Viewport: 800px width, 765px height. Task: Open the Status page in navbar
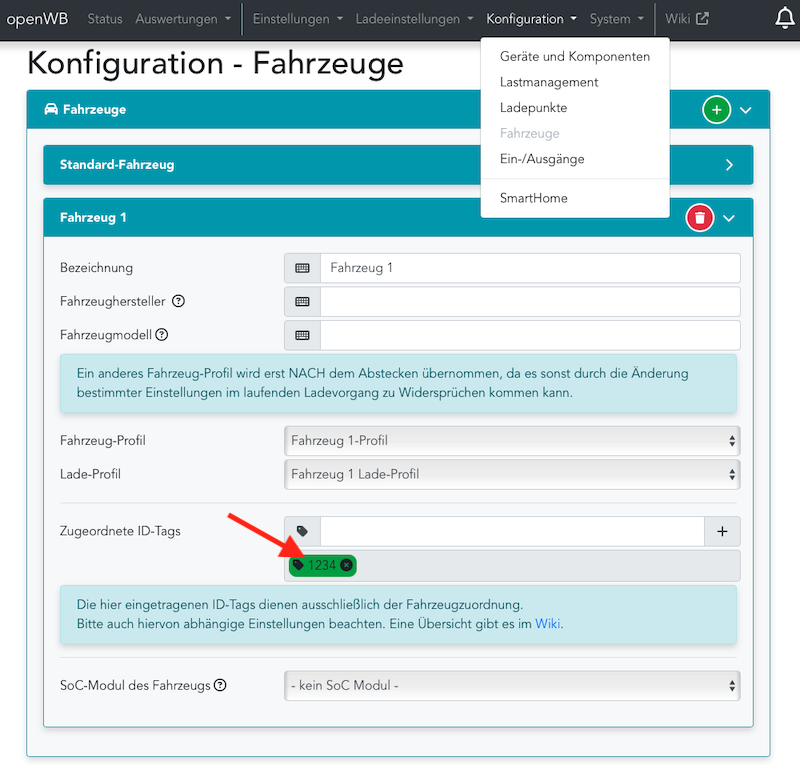[x=105, y=19]
